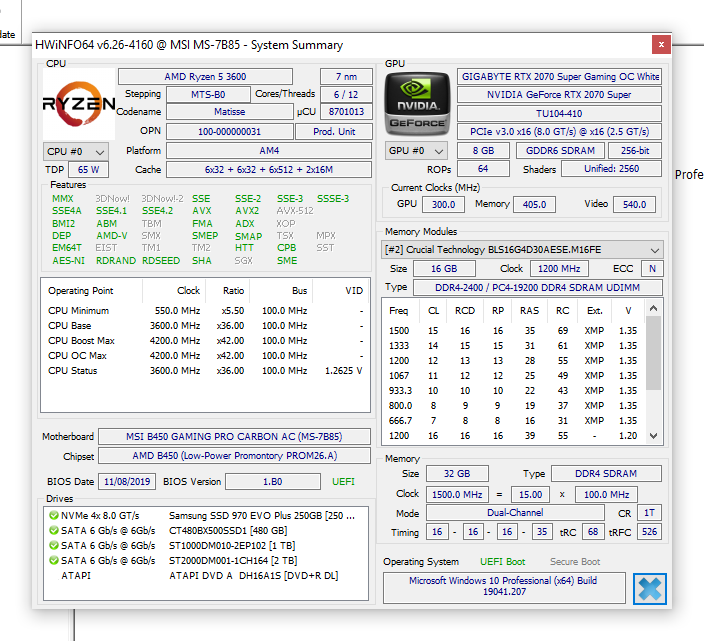The image size is (704, 641).
Task: Click the Windows 10 Professional build field
Action: (x=503, y=586)
